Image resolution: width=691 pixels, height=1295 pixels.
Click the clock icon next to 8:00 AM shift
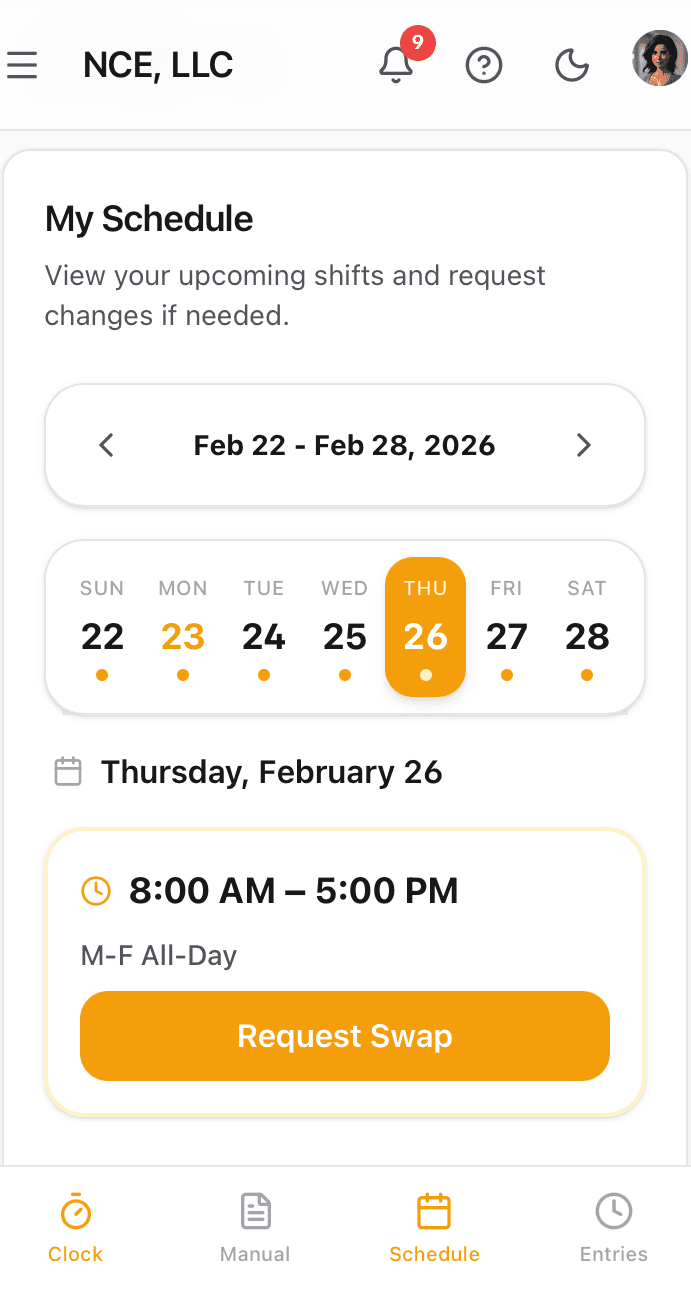click(95, 890)
